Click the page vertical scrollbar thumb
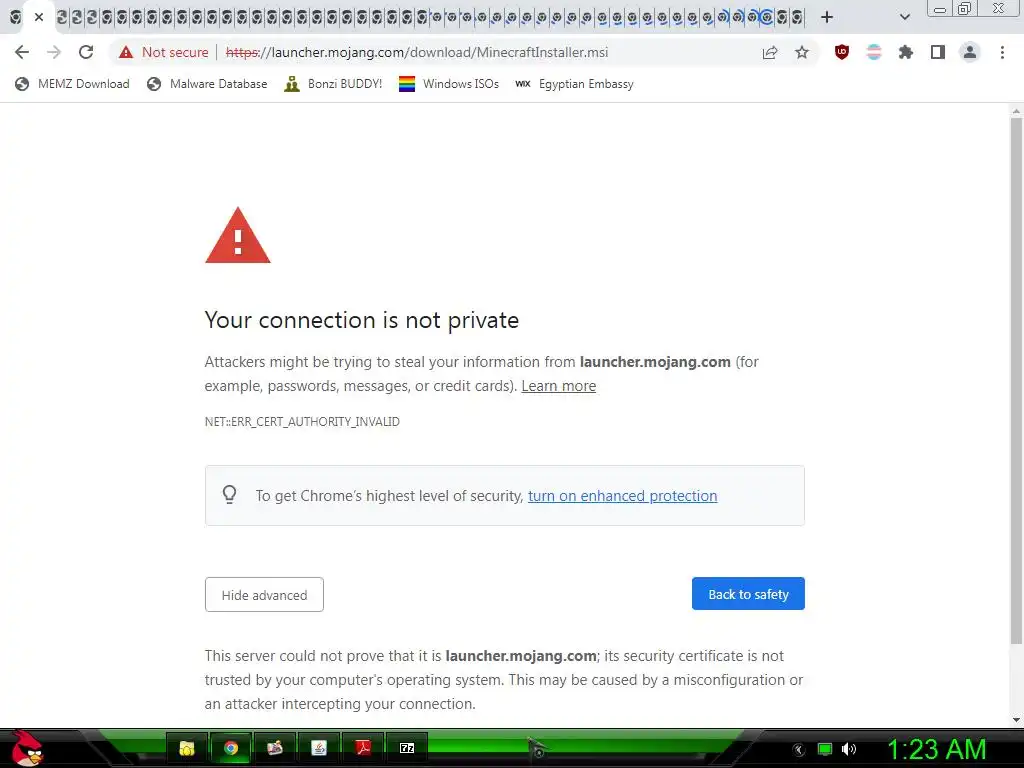 click(x=1016, y=379)
